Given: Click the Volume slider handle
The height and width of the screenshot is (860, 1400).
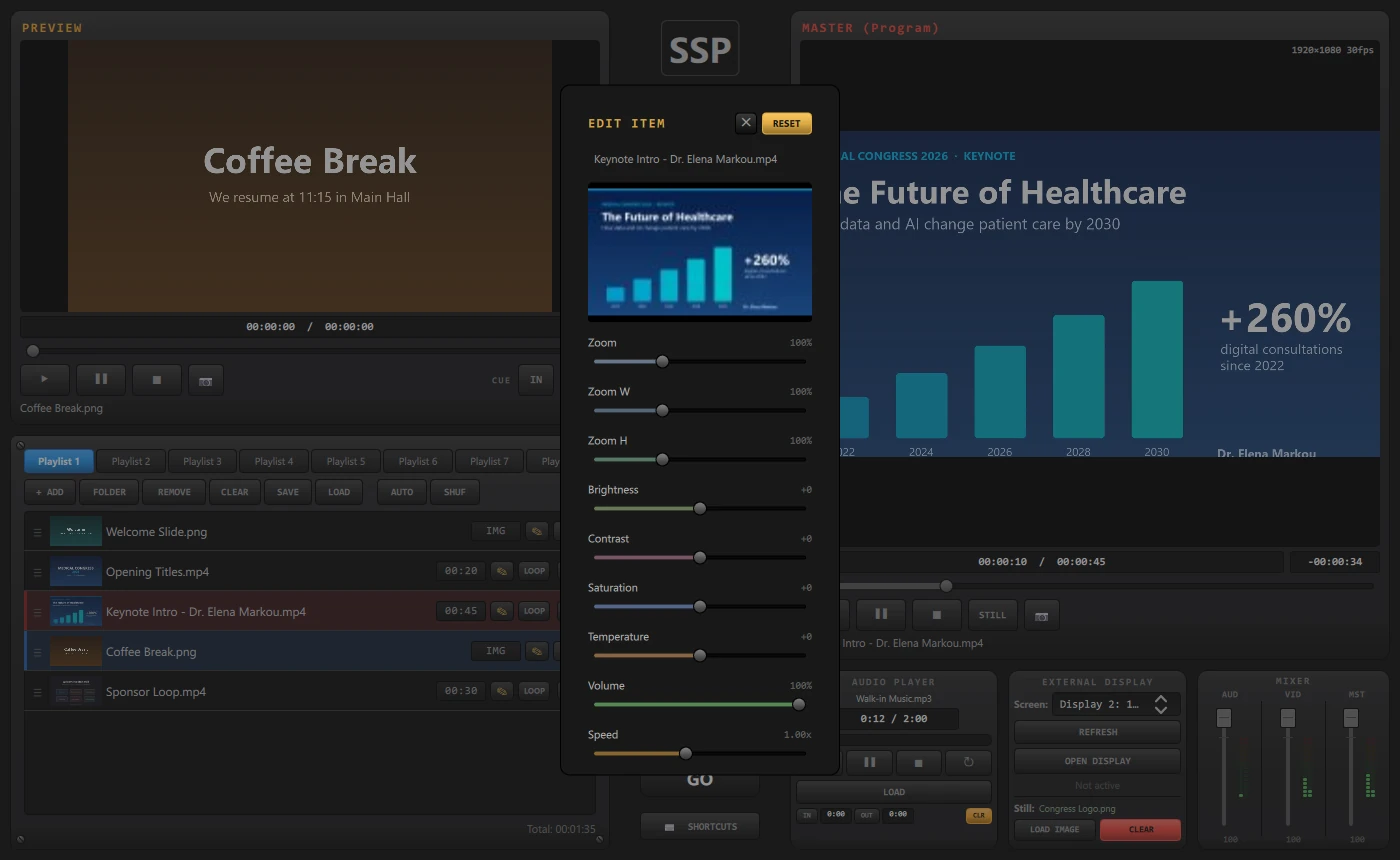Looking at the screenshot, I should 799,704.
